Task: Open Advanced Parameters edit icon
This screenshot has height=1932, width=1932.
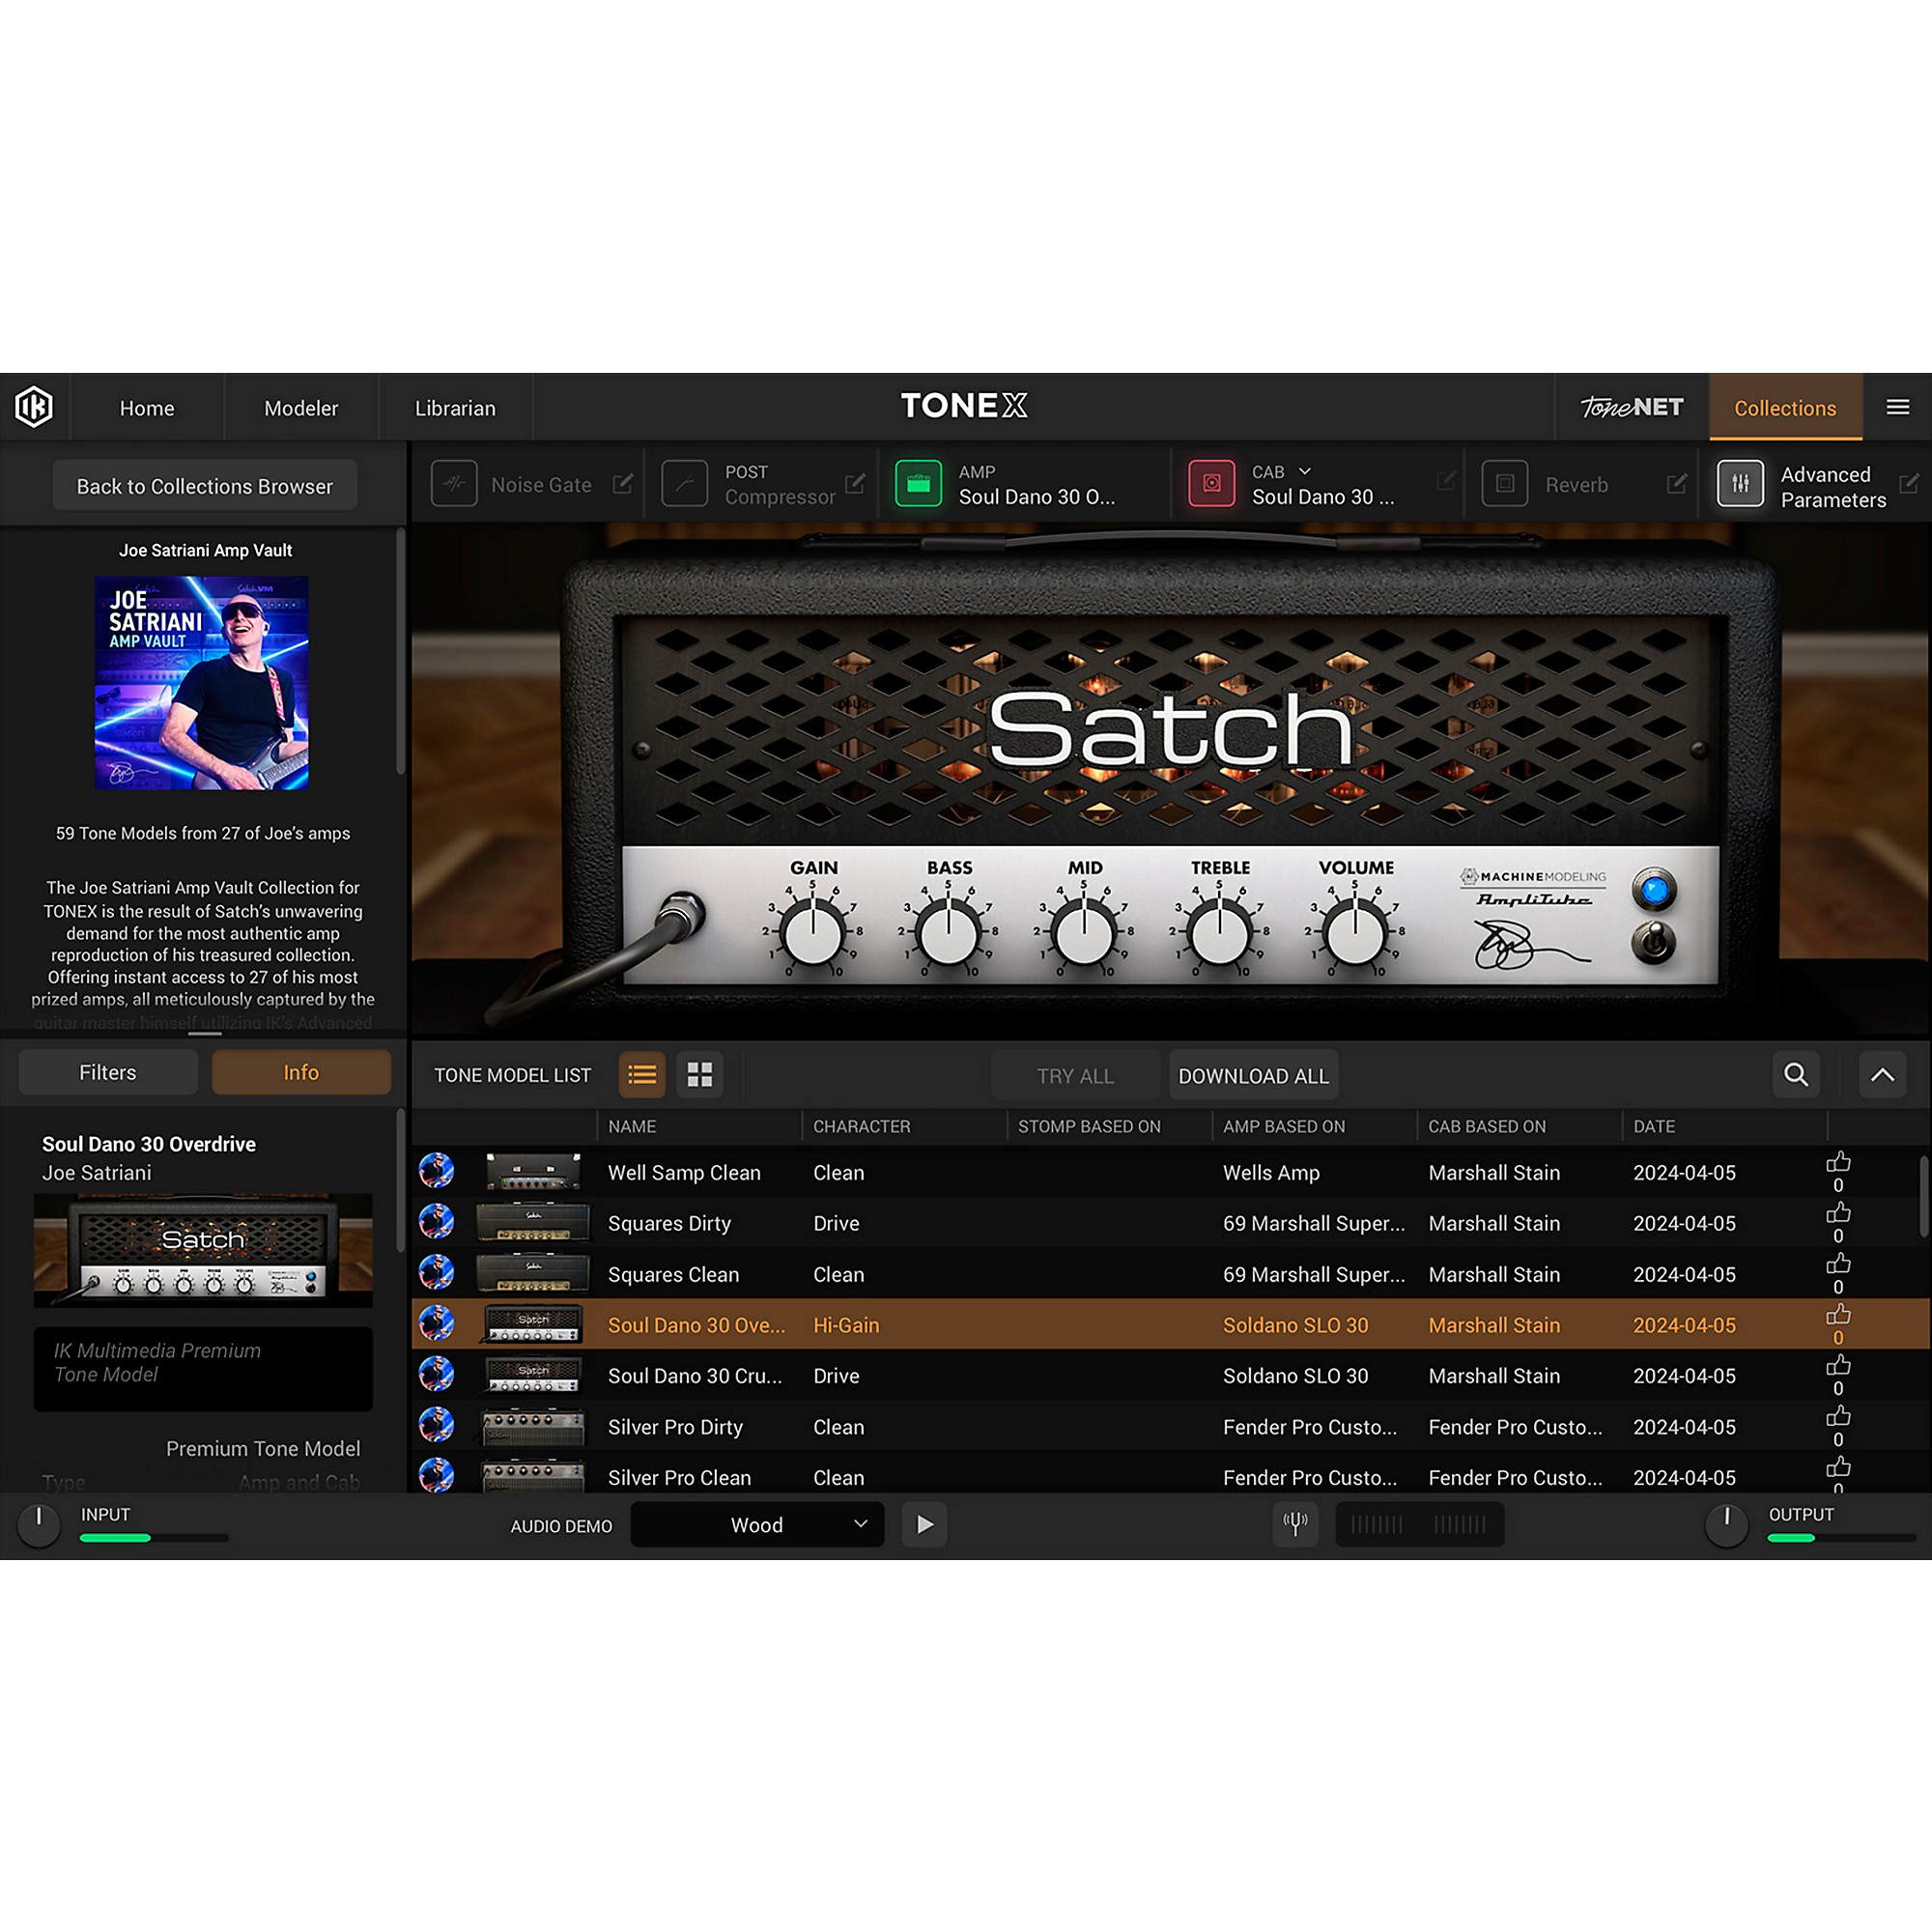Action: pyautogui.click(x=1909, y=484)
